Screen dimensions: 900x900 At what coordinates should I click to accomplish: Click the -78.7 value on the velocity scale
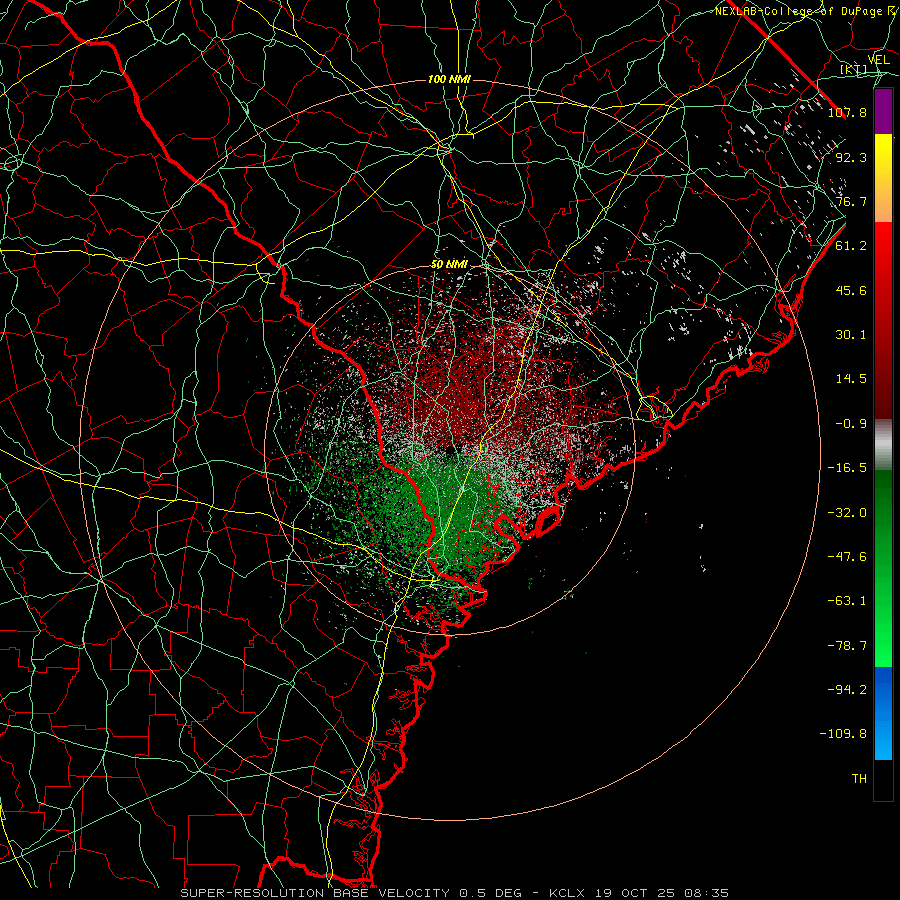[x=847, y=646]
